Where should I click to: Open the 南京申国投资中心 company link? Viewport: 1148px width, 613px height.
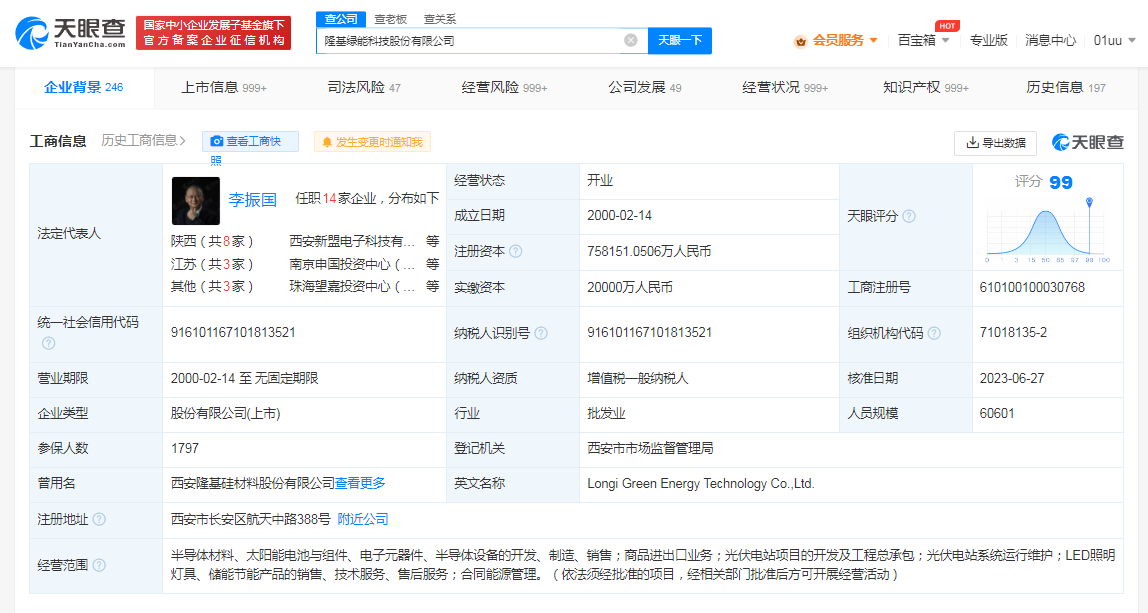[352, 264]
